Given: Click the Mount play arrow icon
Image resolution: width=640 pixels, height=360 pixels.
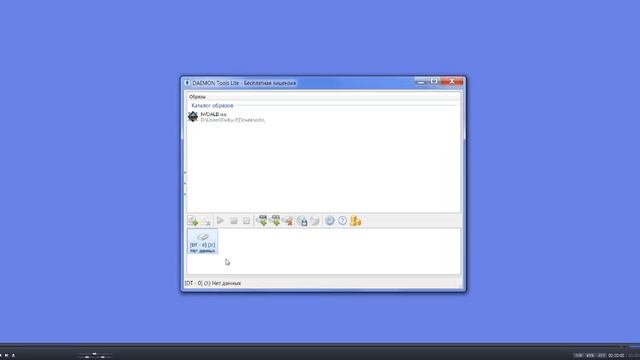Looking at the screenshot, I should [220, 221].
